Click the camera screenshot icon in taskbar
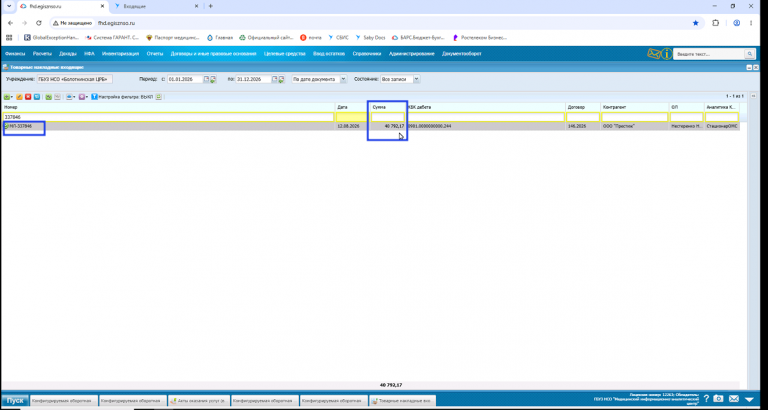The image size is (768, 410). [719, 399]
